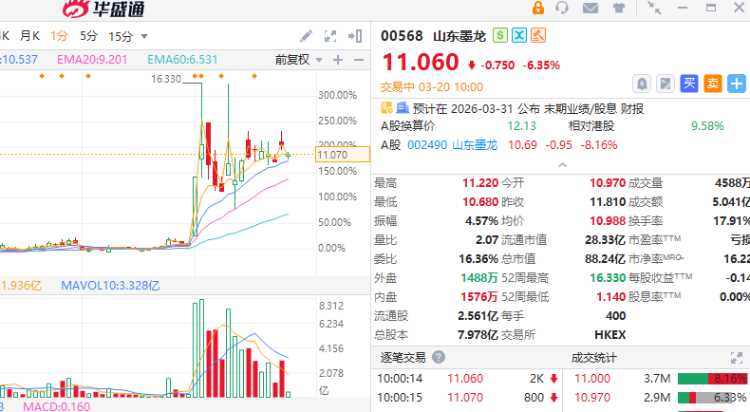Image resolution: width=750 pixels, height=412 pixels.
Task: Switch to 15分 chart tab
Action: coord(121,36)
